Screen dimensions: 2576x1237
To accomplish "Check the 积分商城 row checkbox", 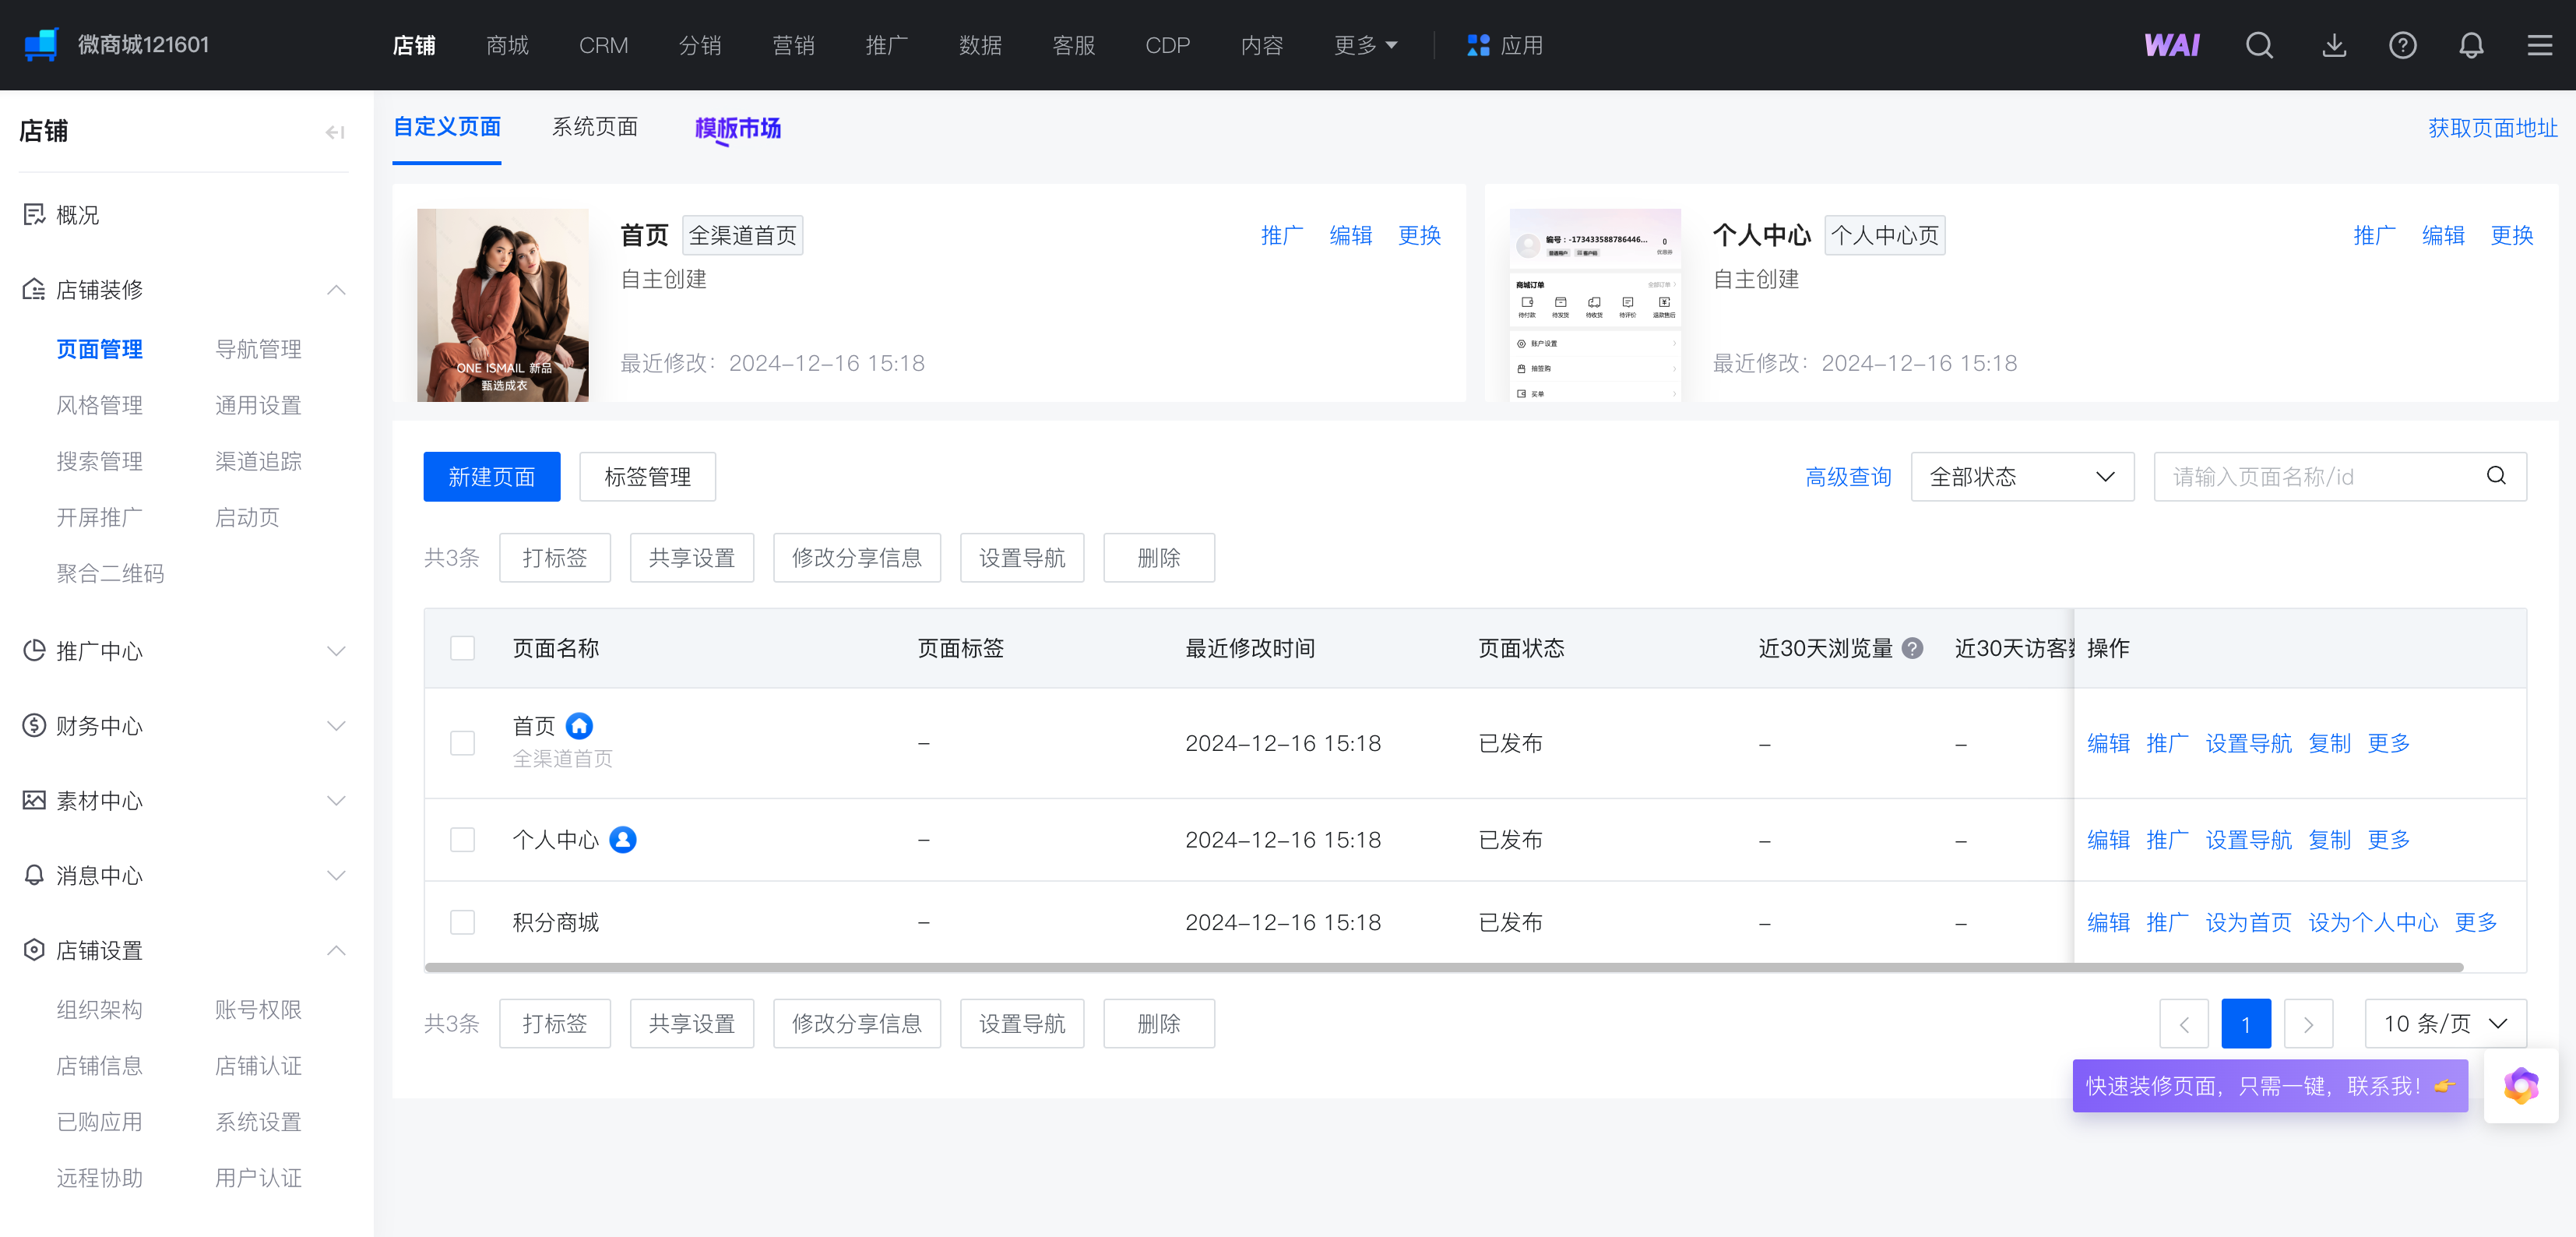I will [463, 922].
